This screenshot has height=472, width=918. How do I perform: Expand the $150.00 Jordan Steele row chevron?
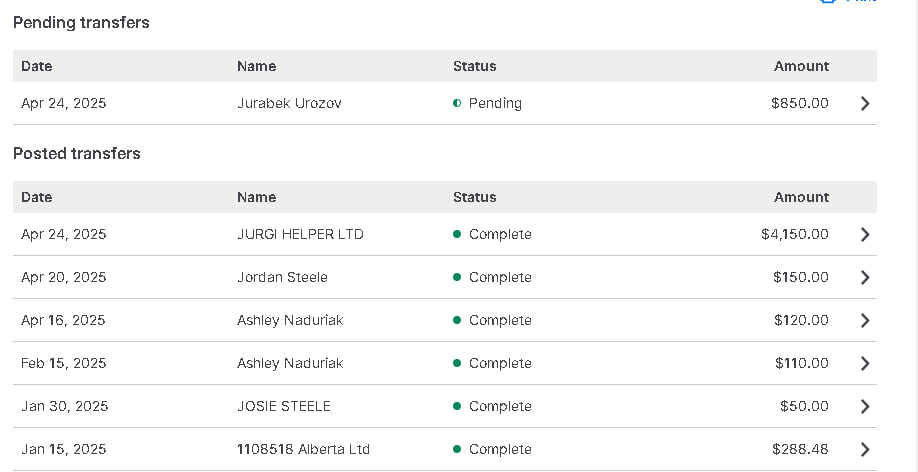click(865, 277)
